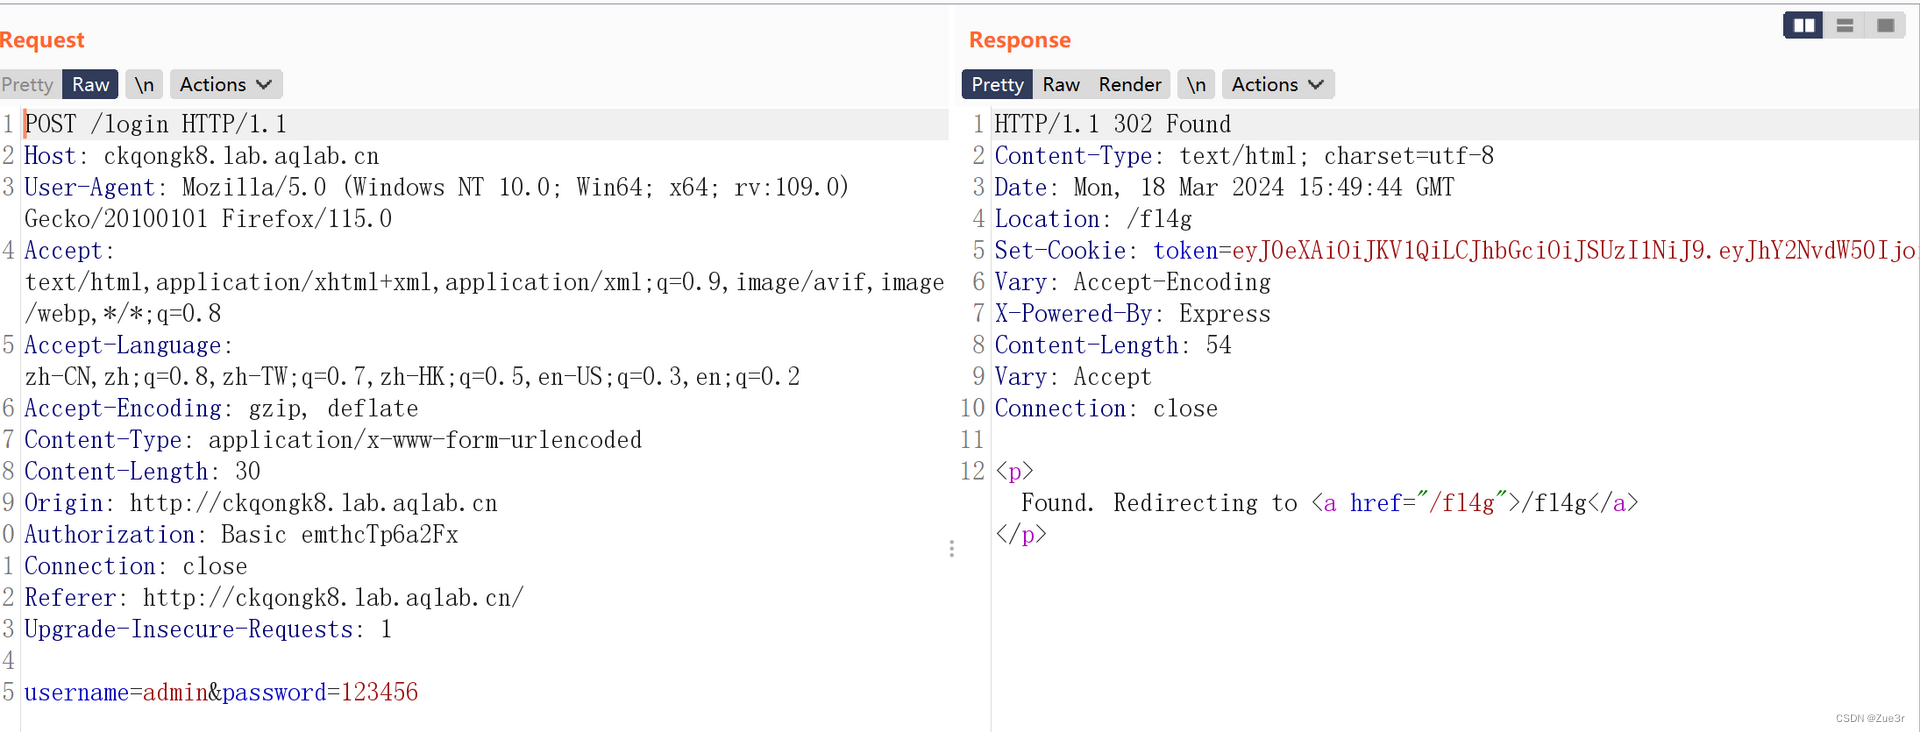
Task: Click 'Authorization: Basic emthcTp6a2Fx' line
Action: tap(241, 535)
